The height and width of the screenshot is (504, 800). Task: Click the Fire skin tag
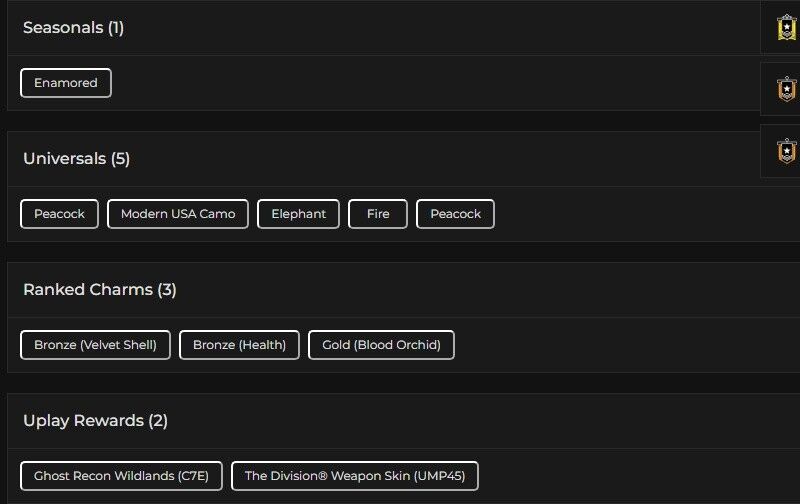click(x=378, y=214)
